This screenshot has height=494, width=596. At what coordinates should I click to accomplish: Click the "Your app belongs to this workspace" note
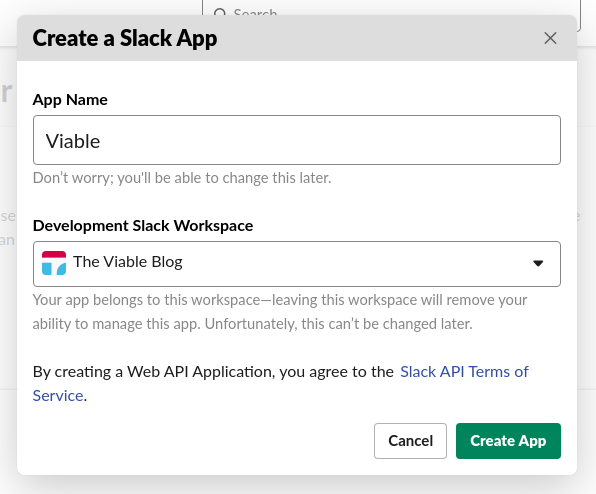tap(280, 312)
